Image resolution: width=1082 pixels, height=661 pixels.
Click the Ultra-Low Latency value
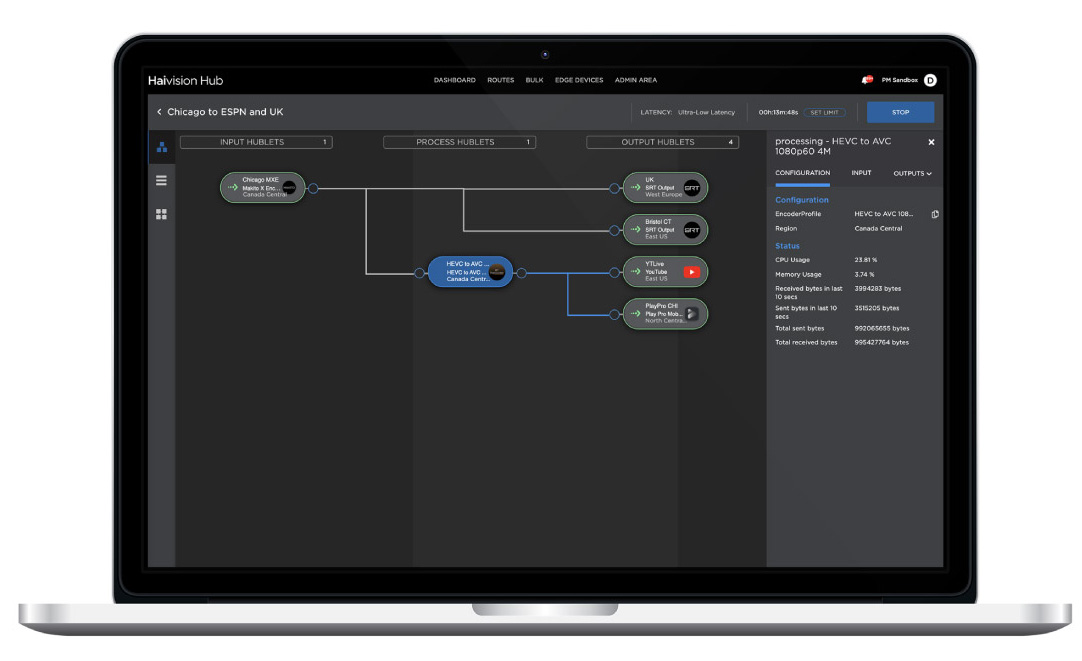point(707,112)
